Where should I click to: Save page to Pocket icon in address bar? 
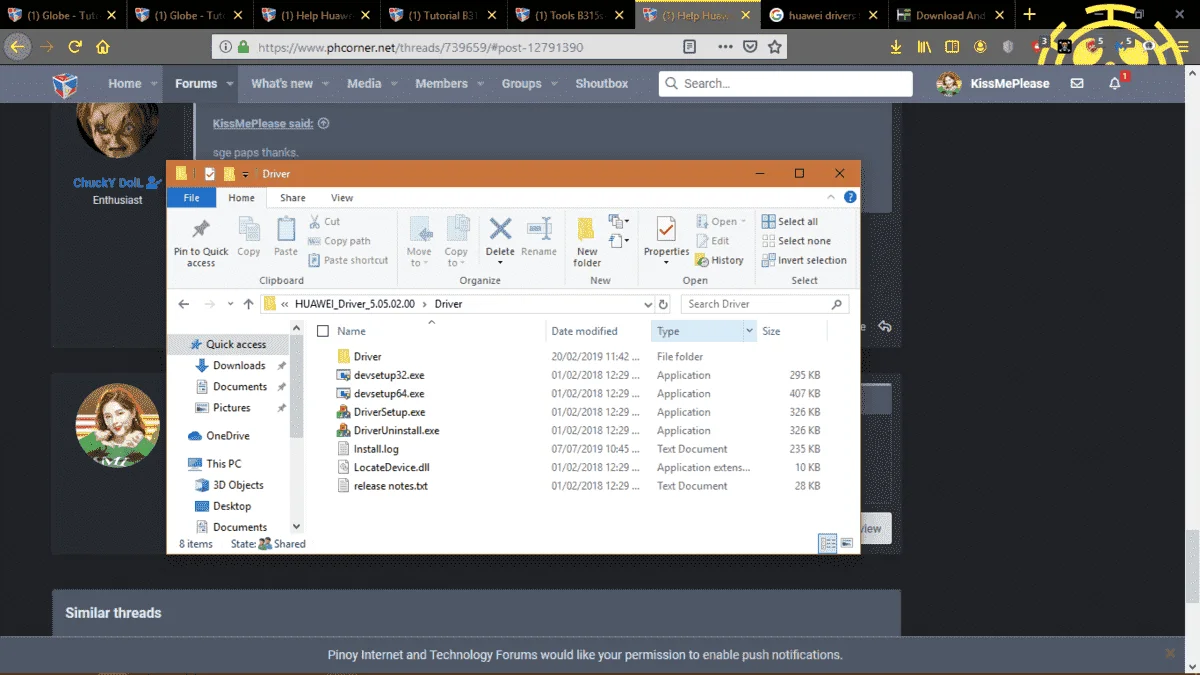coord(750,47)
